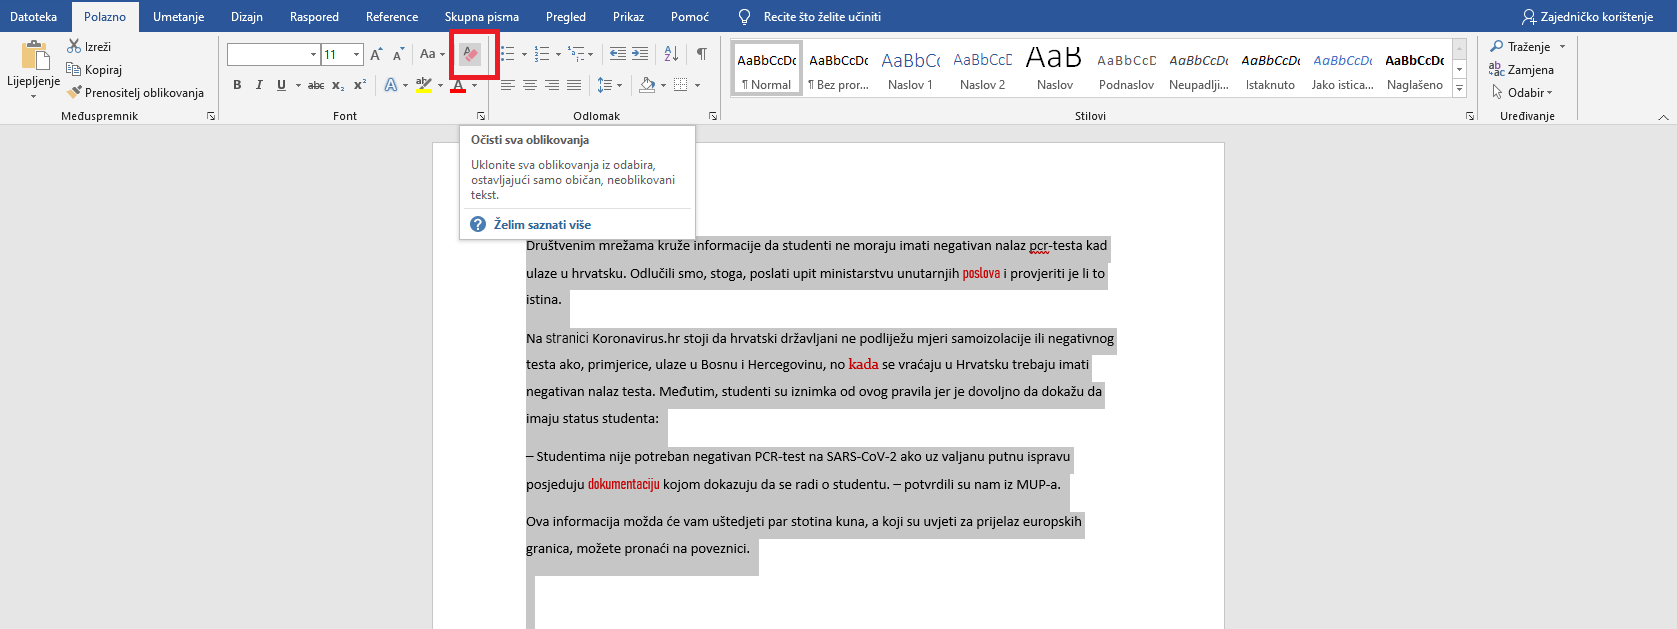The width and height of the screenshot is (1677, 629).
Task: Decrease font size with shrink font icon
Action: [x=398, y=54]
